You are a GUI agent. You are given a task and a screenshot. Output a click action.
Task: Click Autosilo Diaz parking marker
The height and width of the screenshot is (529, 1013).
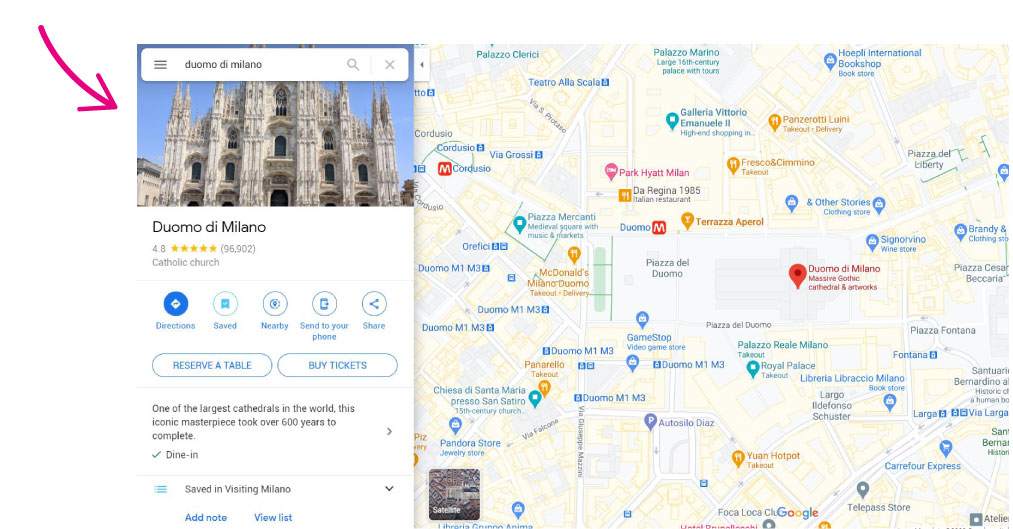click(x=651, y=422)
